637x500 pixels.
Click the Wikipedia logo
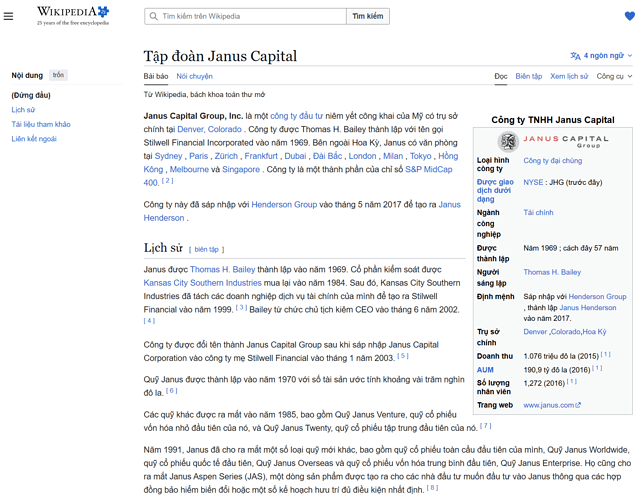pos(73,16)
